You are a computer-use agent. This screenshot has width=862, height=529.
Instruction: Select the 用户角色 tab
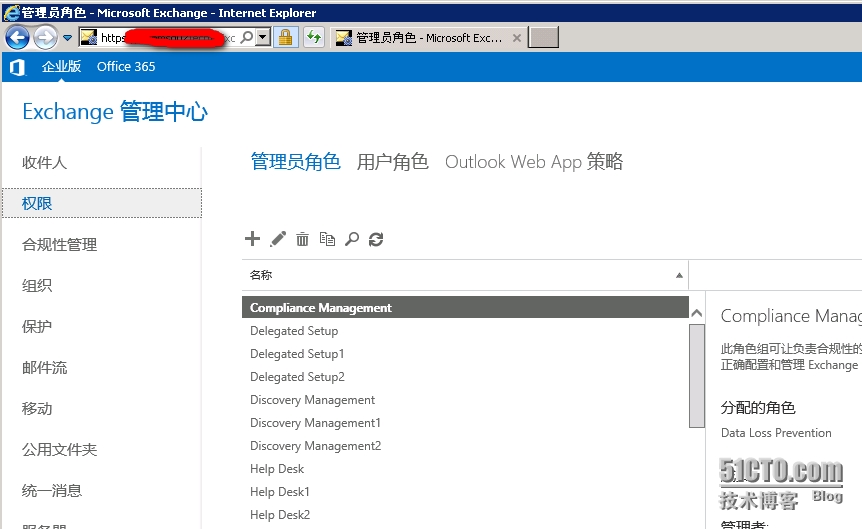coord(393,162)
